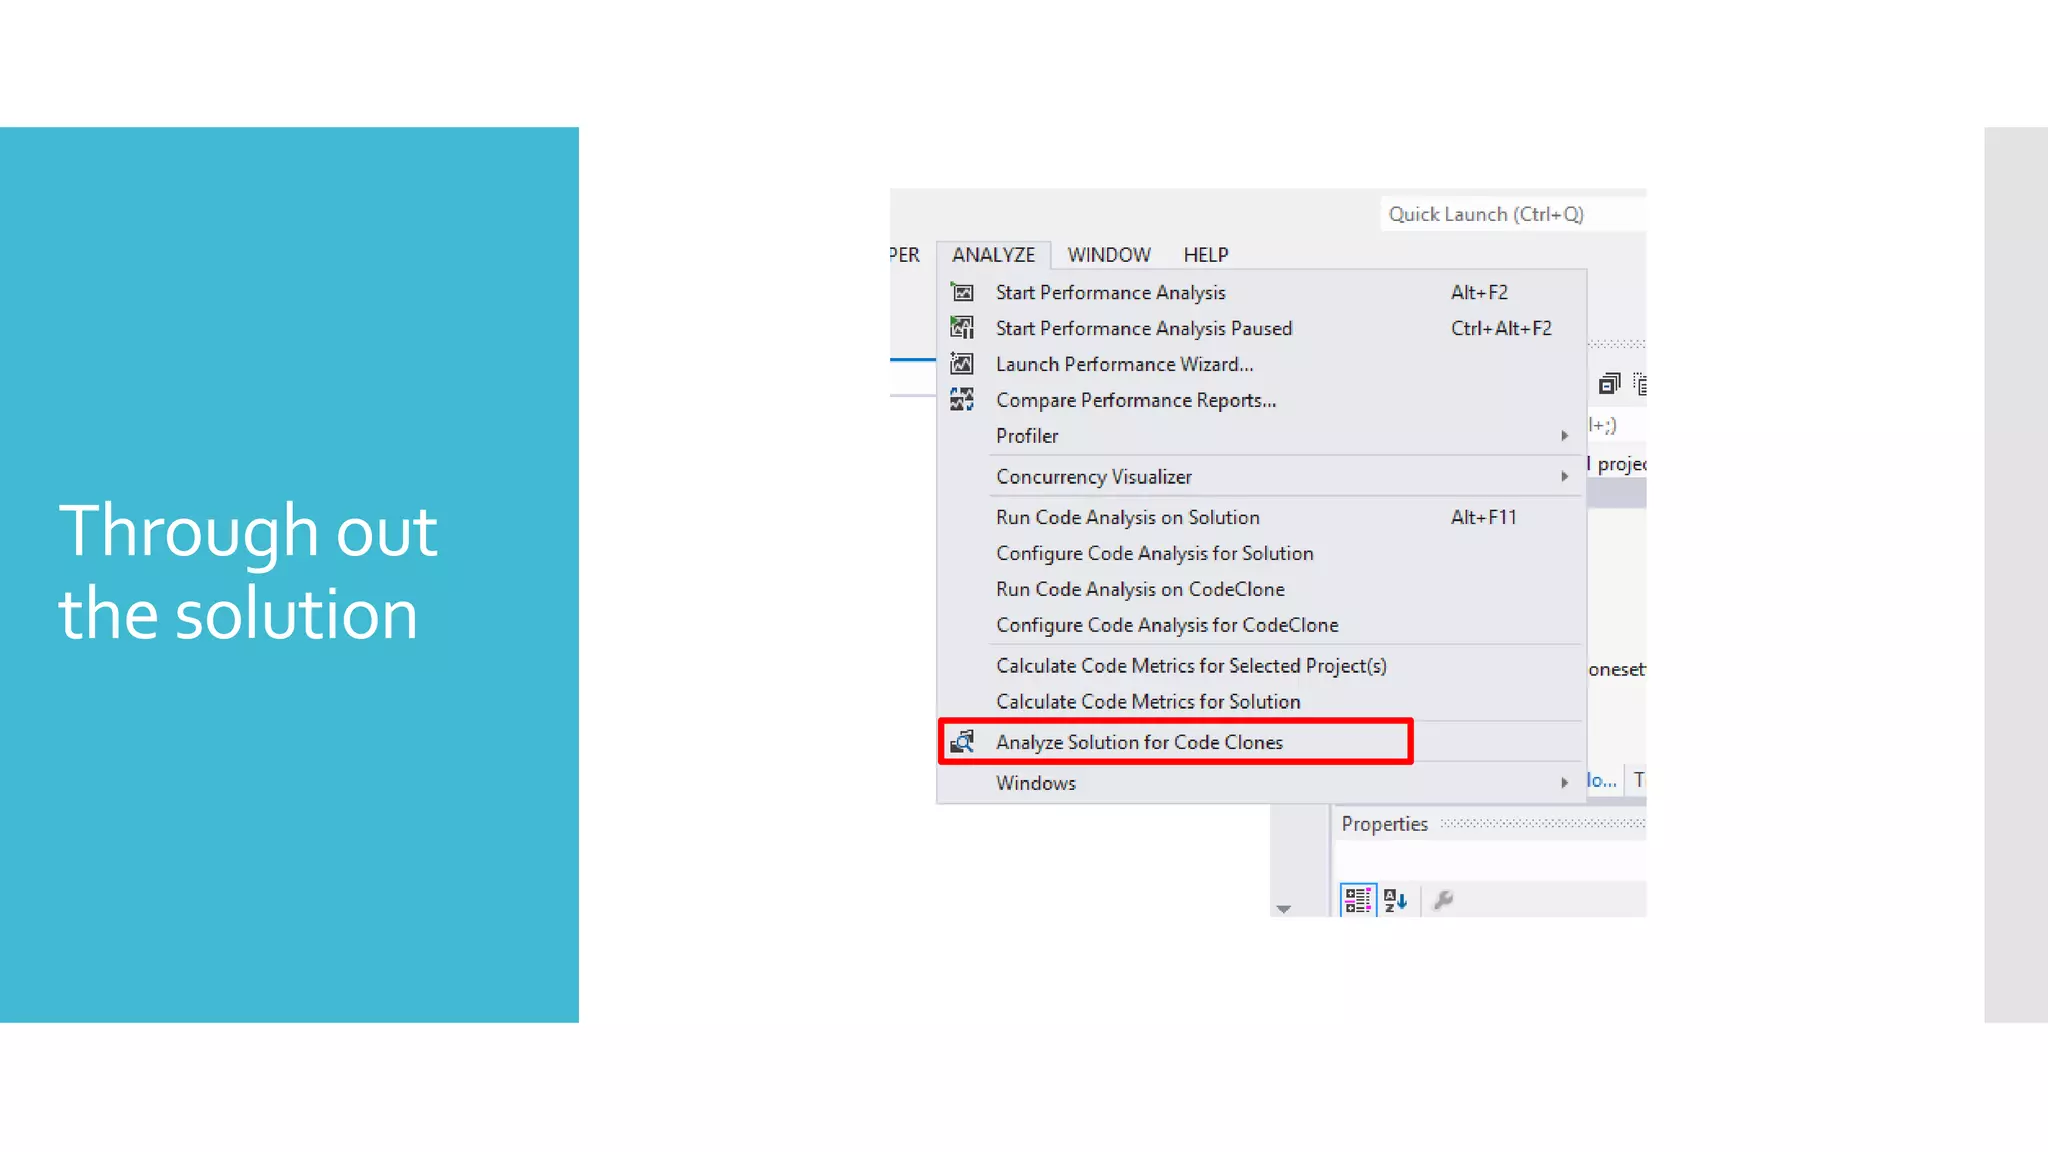
Task: Click the ANALYZE menu tab
Action: click(993, 255)
